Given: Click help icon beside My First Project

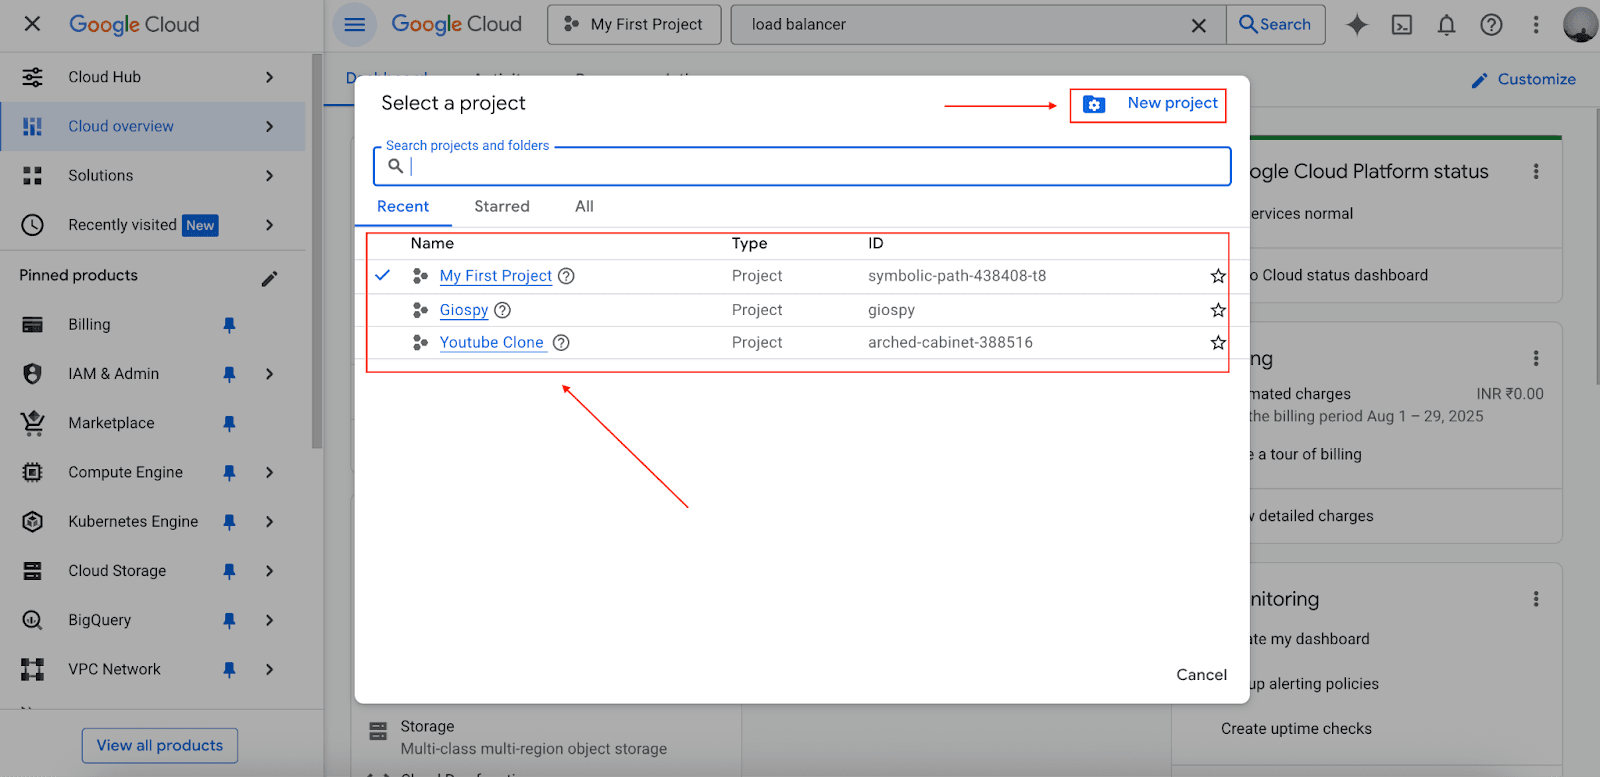Looking at the screenshot, I should pyautogui.click(x=566, y=276).
